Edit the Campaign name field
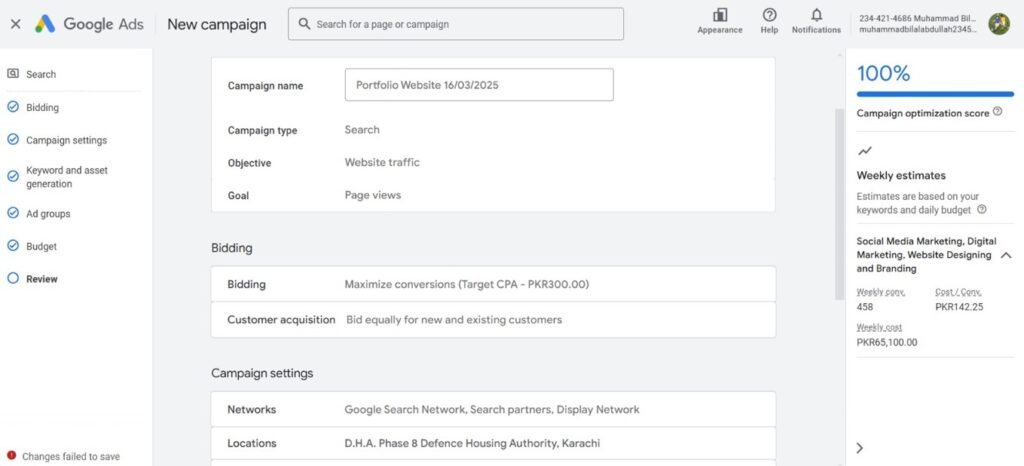The height and width of the screenshot is (466, 1024). coord(479,85)
